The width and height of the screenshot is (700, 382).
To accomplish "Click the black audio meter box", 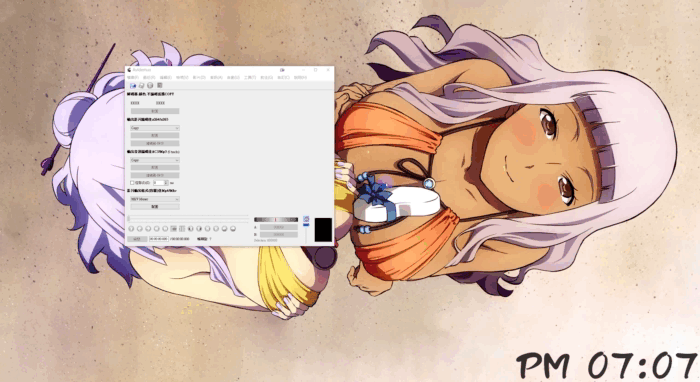I will (323, 230).
